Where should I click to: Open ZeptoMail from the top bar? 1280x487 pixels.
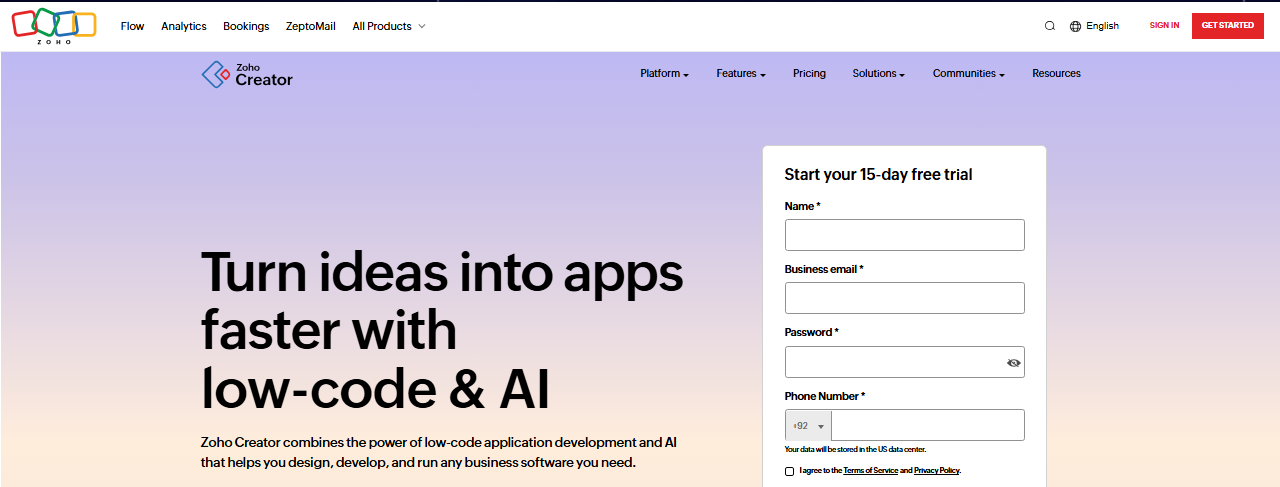tap(311, 26)
